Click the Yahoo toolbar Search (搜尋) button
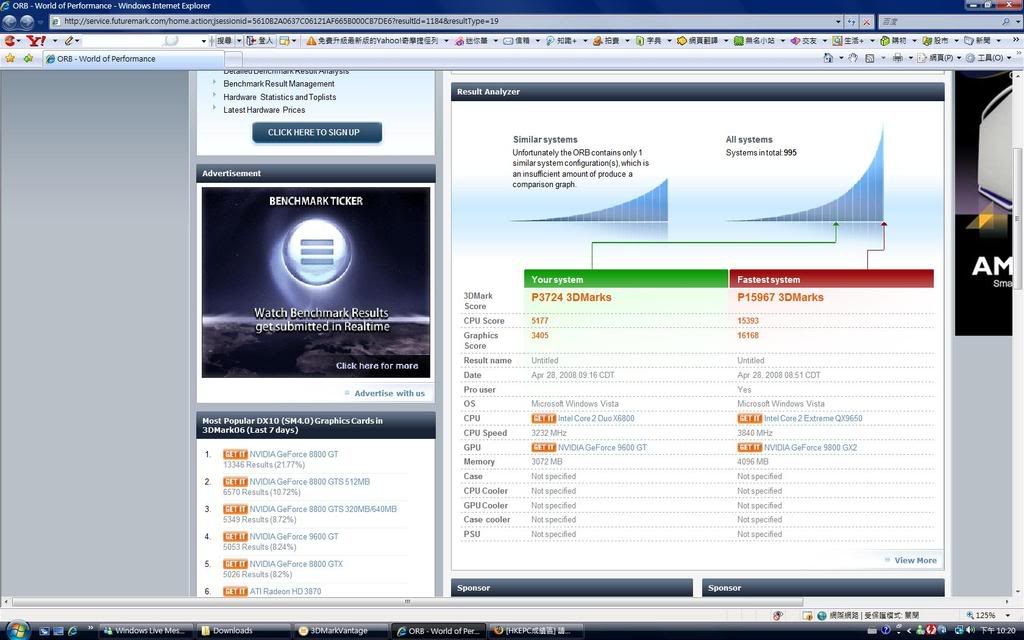The height and width of the screenshot is (640, 1024). tap(224, 40)
